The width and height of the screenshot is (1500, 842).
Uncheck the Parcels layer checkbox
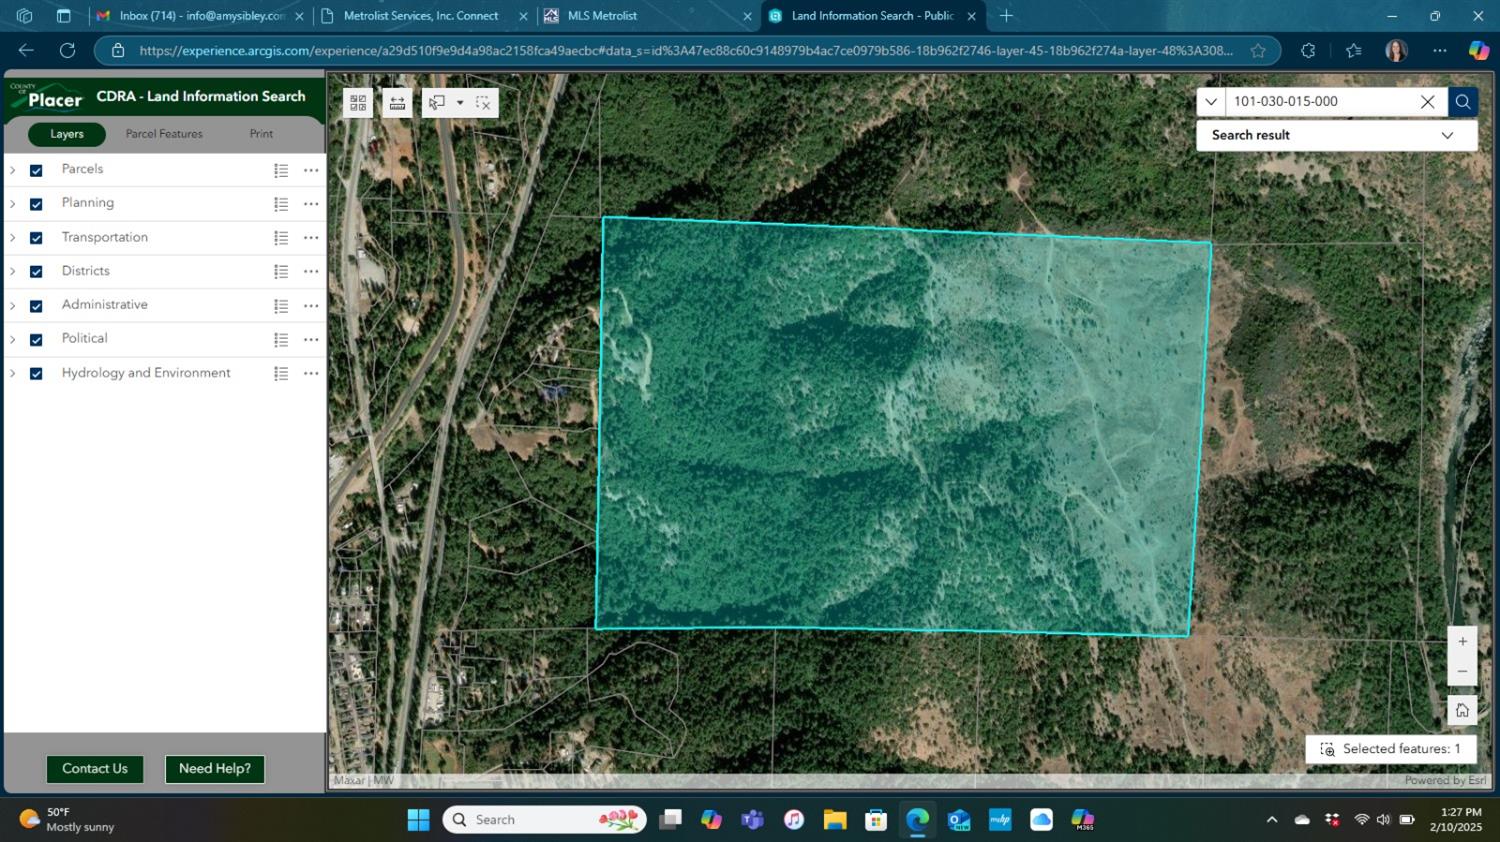(x=36, y=171)
